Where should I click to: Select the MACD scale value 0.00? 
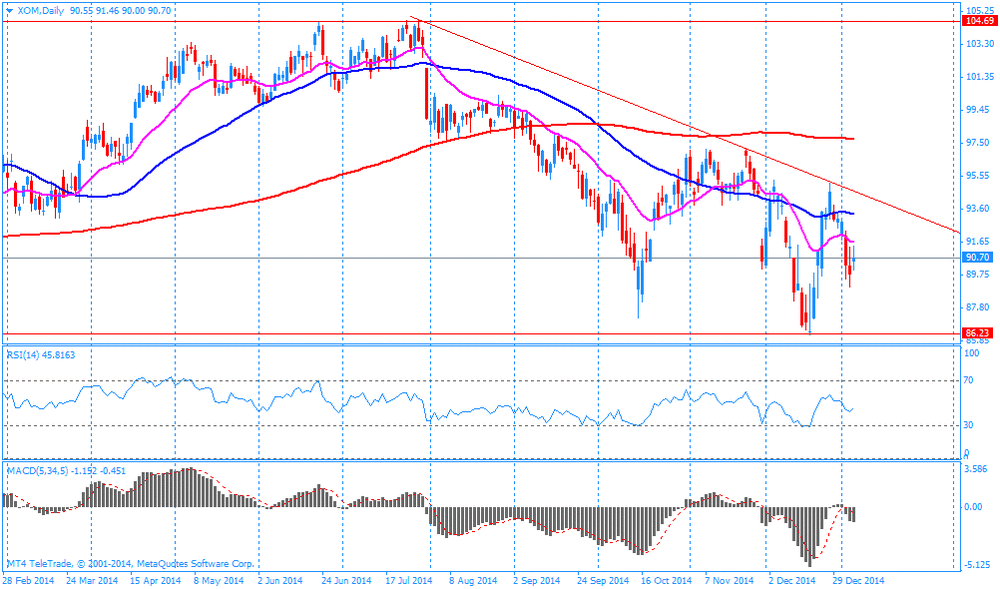(x=973, y=507)
